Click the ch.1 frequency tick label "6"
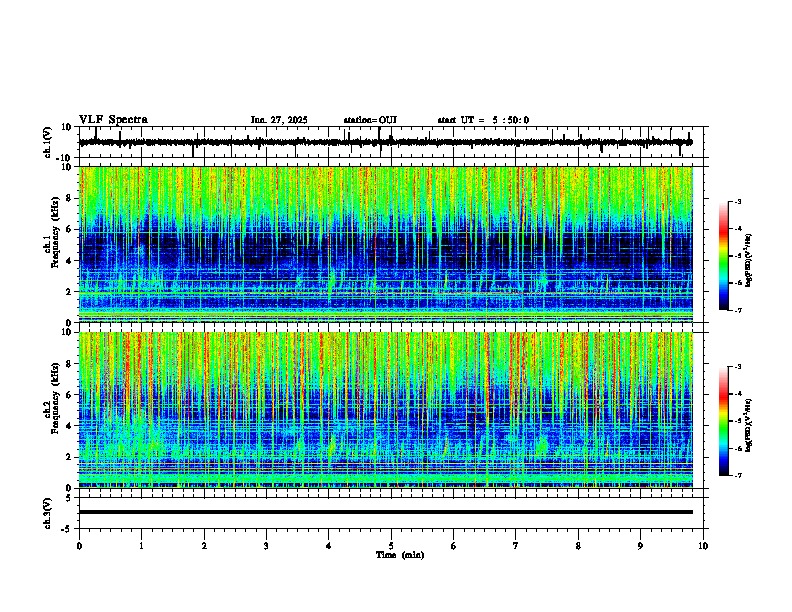 [x=69, y=229]
